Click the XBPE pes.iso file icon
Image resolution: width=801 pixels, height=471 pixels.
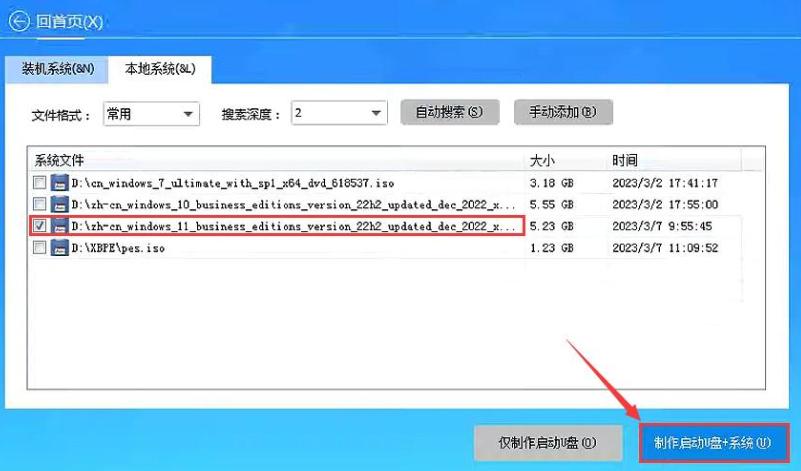coord(60,248)
